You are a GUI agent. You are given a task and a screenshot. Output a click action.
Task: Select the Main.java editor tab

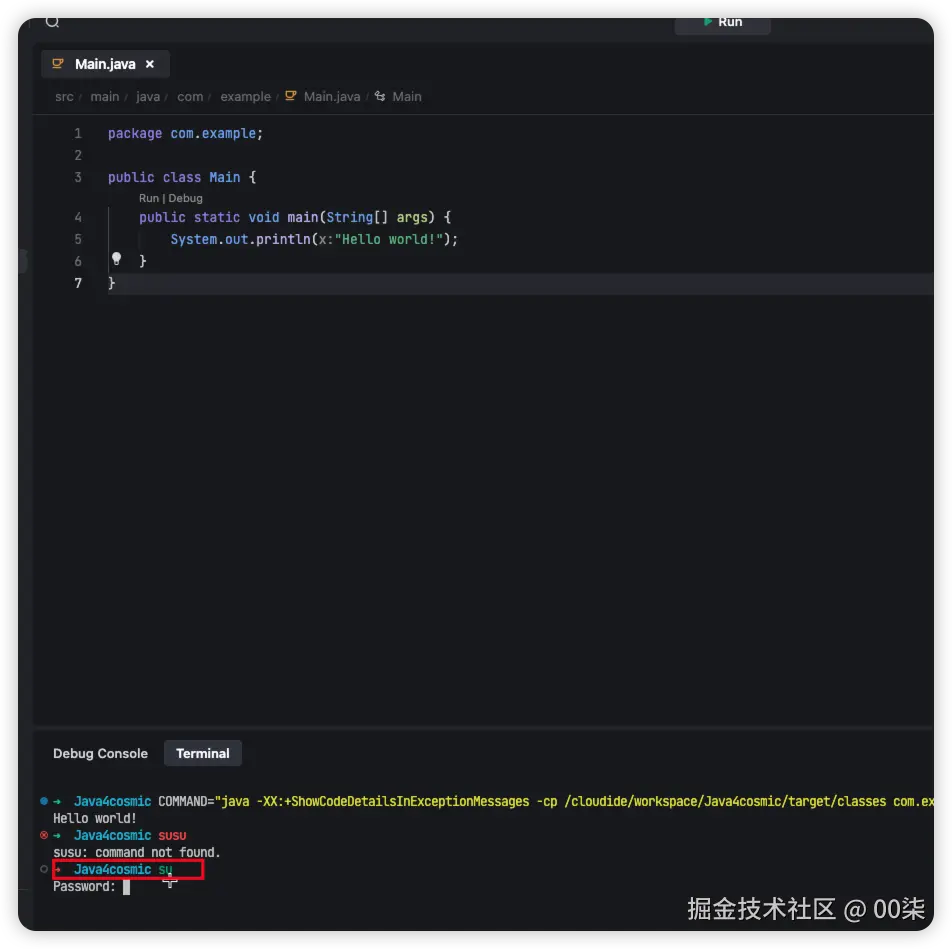pyautogui.click(x=104, y=64)
